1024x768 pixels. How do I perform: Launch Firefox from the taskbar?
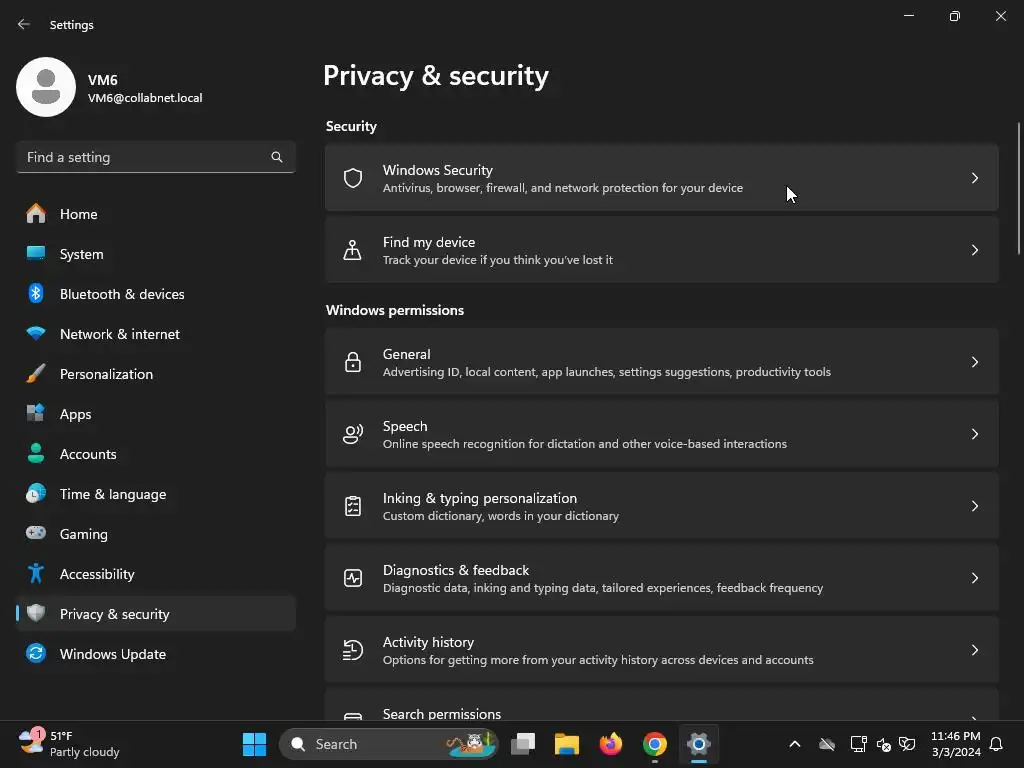pyautogui.click(x=611, y=744)
